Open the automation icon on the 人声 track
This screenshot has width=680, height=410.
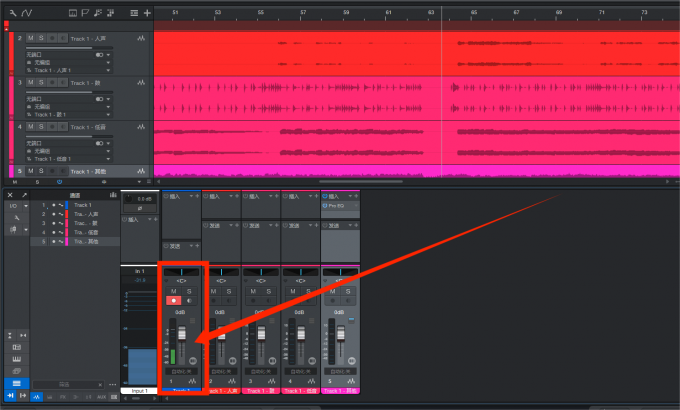tap(141, 38)
